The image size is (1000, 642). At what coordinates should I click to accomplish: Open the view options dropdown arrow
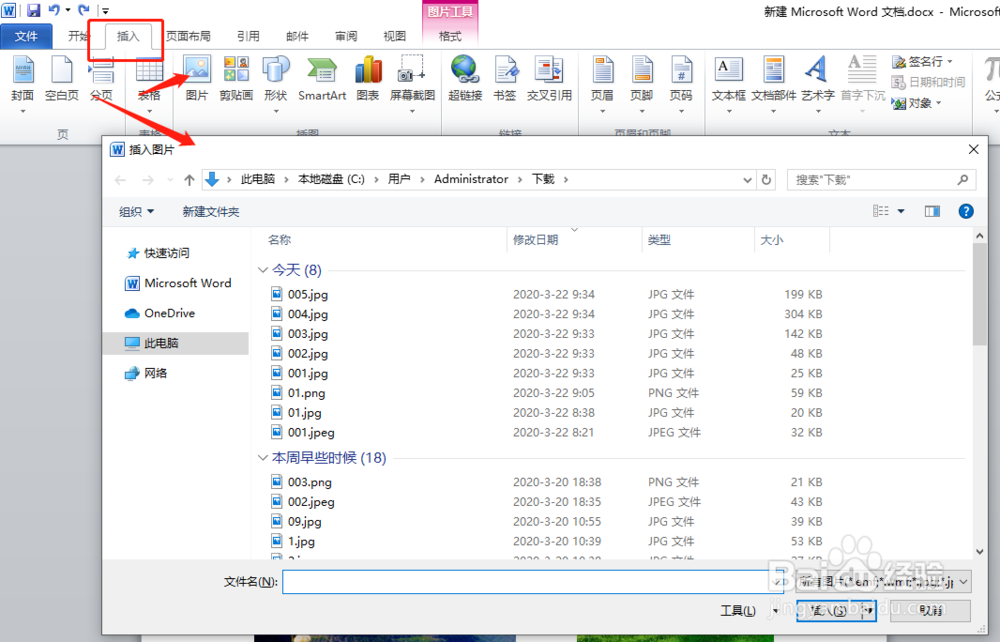901,211
